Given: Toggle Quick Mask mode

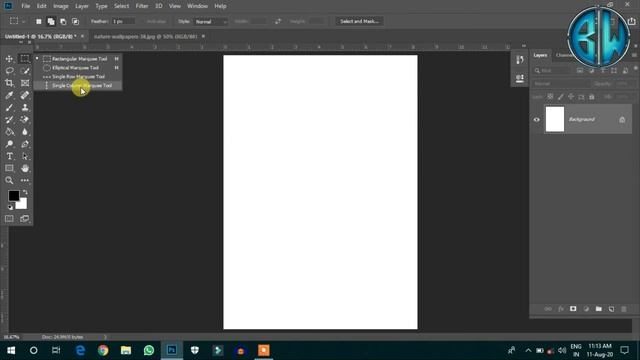Looking at the screenshot, I should 9,219.
